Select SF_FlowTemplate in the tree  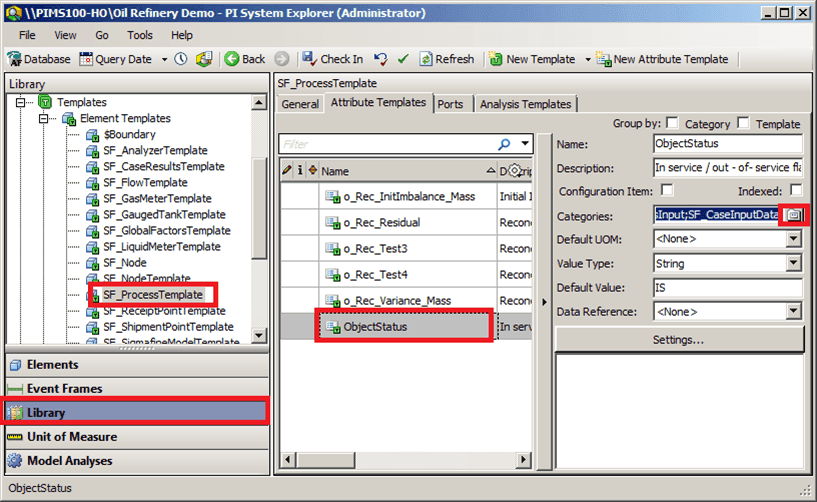pyautogui.click(x=145, y=183)
